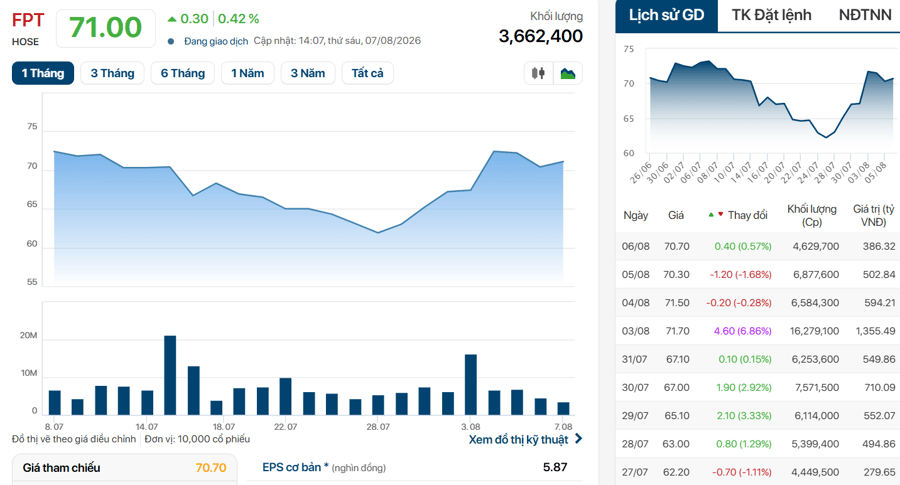Screen dimensions: 900x485
Task: Click the trading volume 3,662,400
Action: [x=541, y=36]
